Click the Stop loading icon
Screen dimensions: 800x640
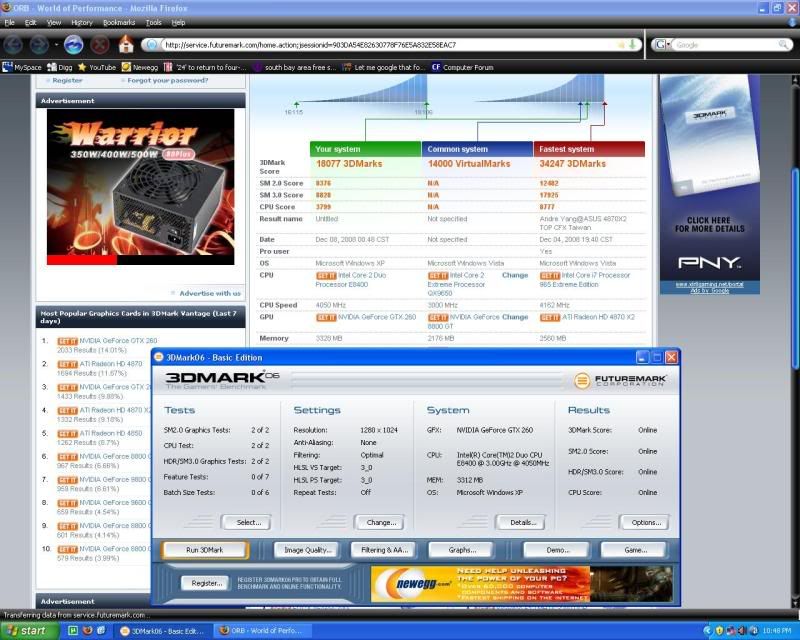pos(100,45)
